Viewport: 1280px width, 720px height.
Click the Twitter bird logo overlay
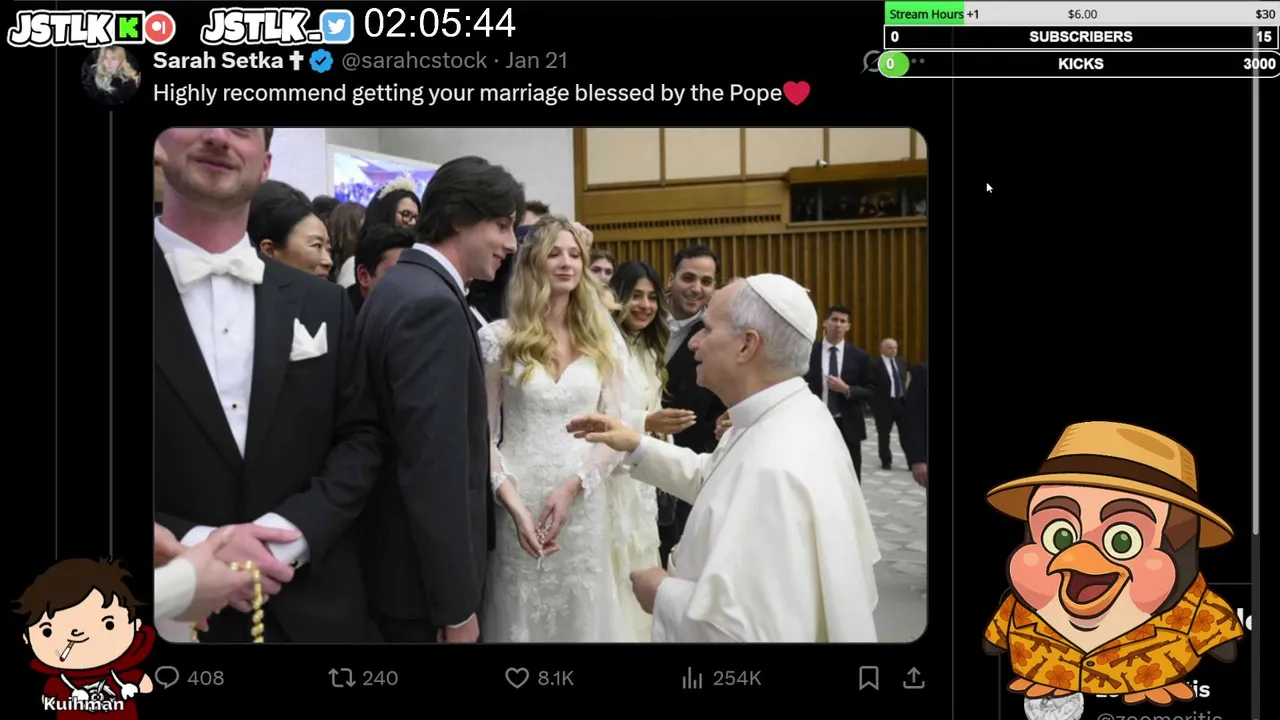point(338,27)
